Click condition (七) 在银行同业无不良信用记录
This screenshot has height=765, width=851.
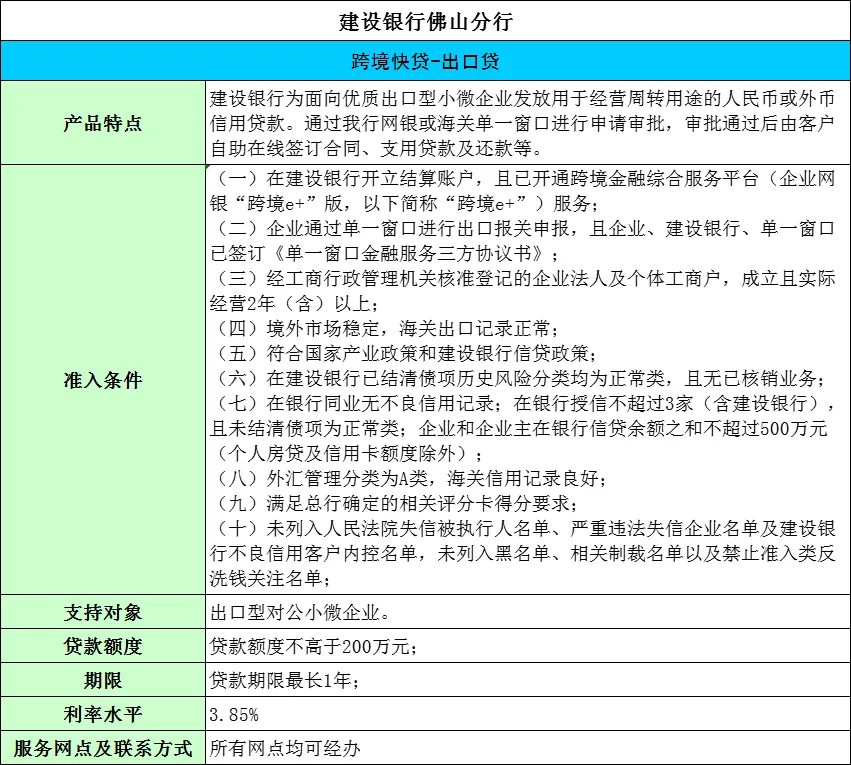522,428
